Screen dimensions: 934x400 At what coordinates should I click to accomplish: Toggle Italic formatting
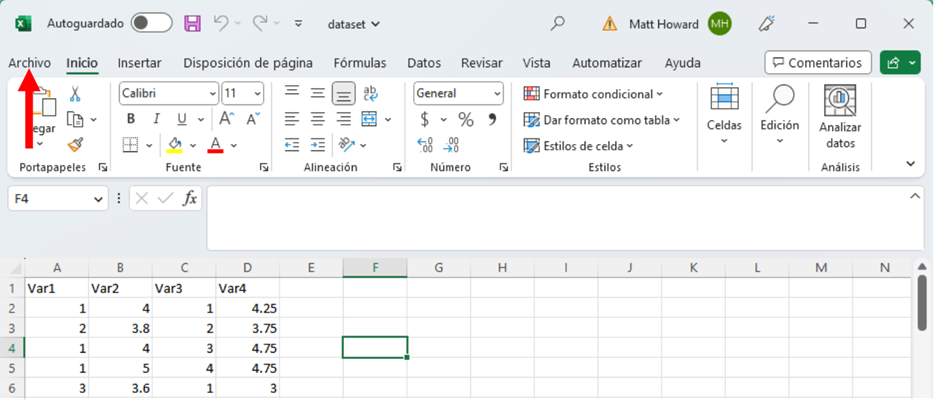(x=157, y=119)
